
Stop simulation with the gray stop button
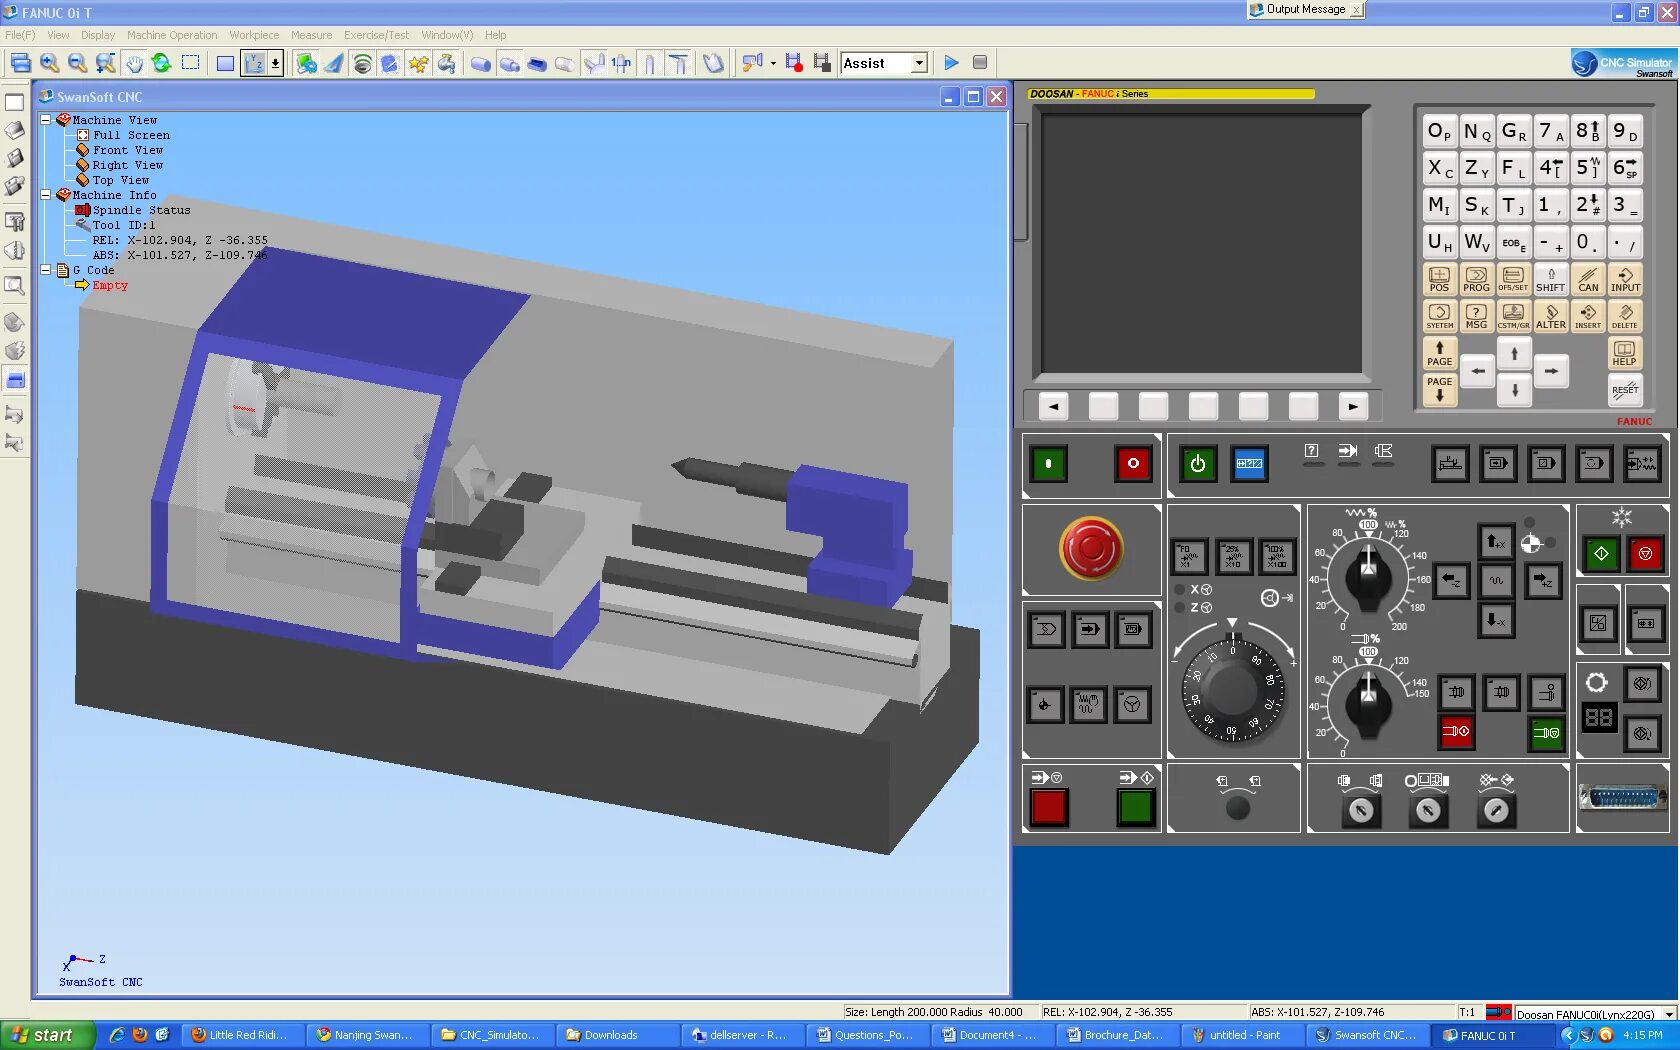pos(980,63)
